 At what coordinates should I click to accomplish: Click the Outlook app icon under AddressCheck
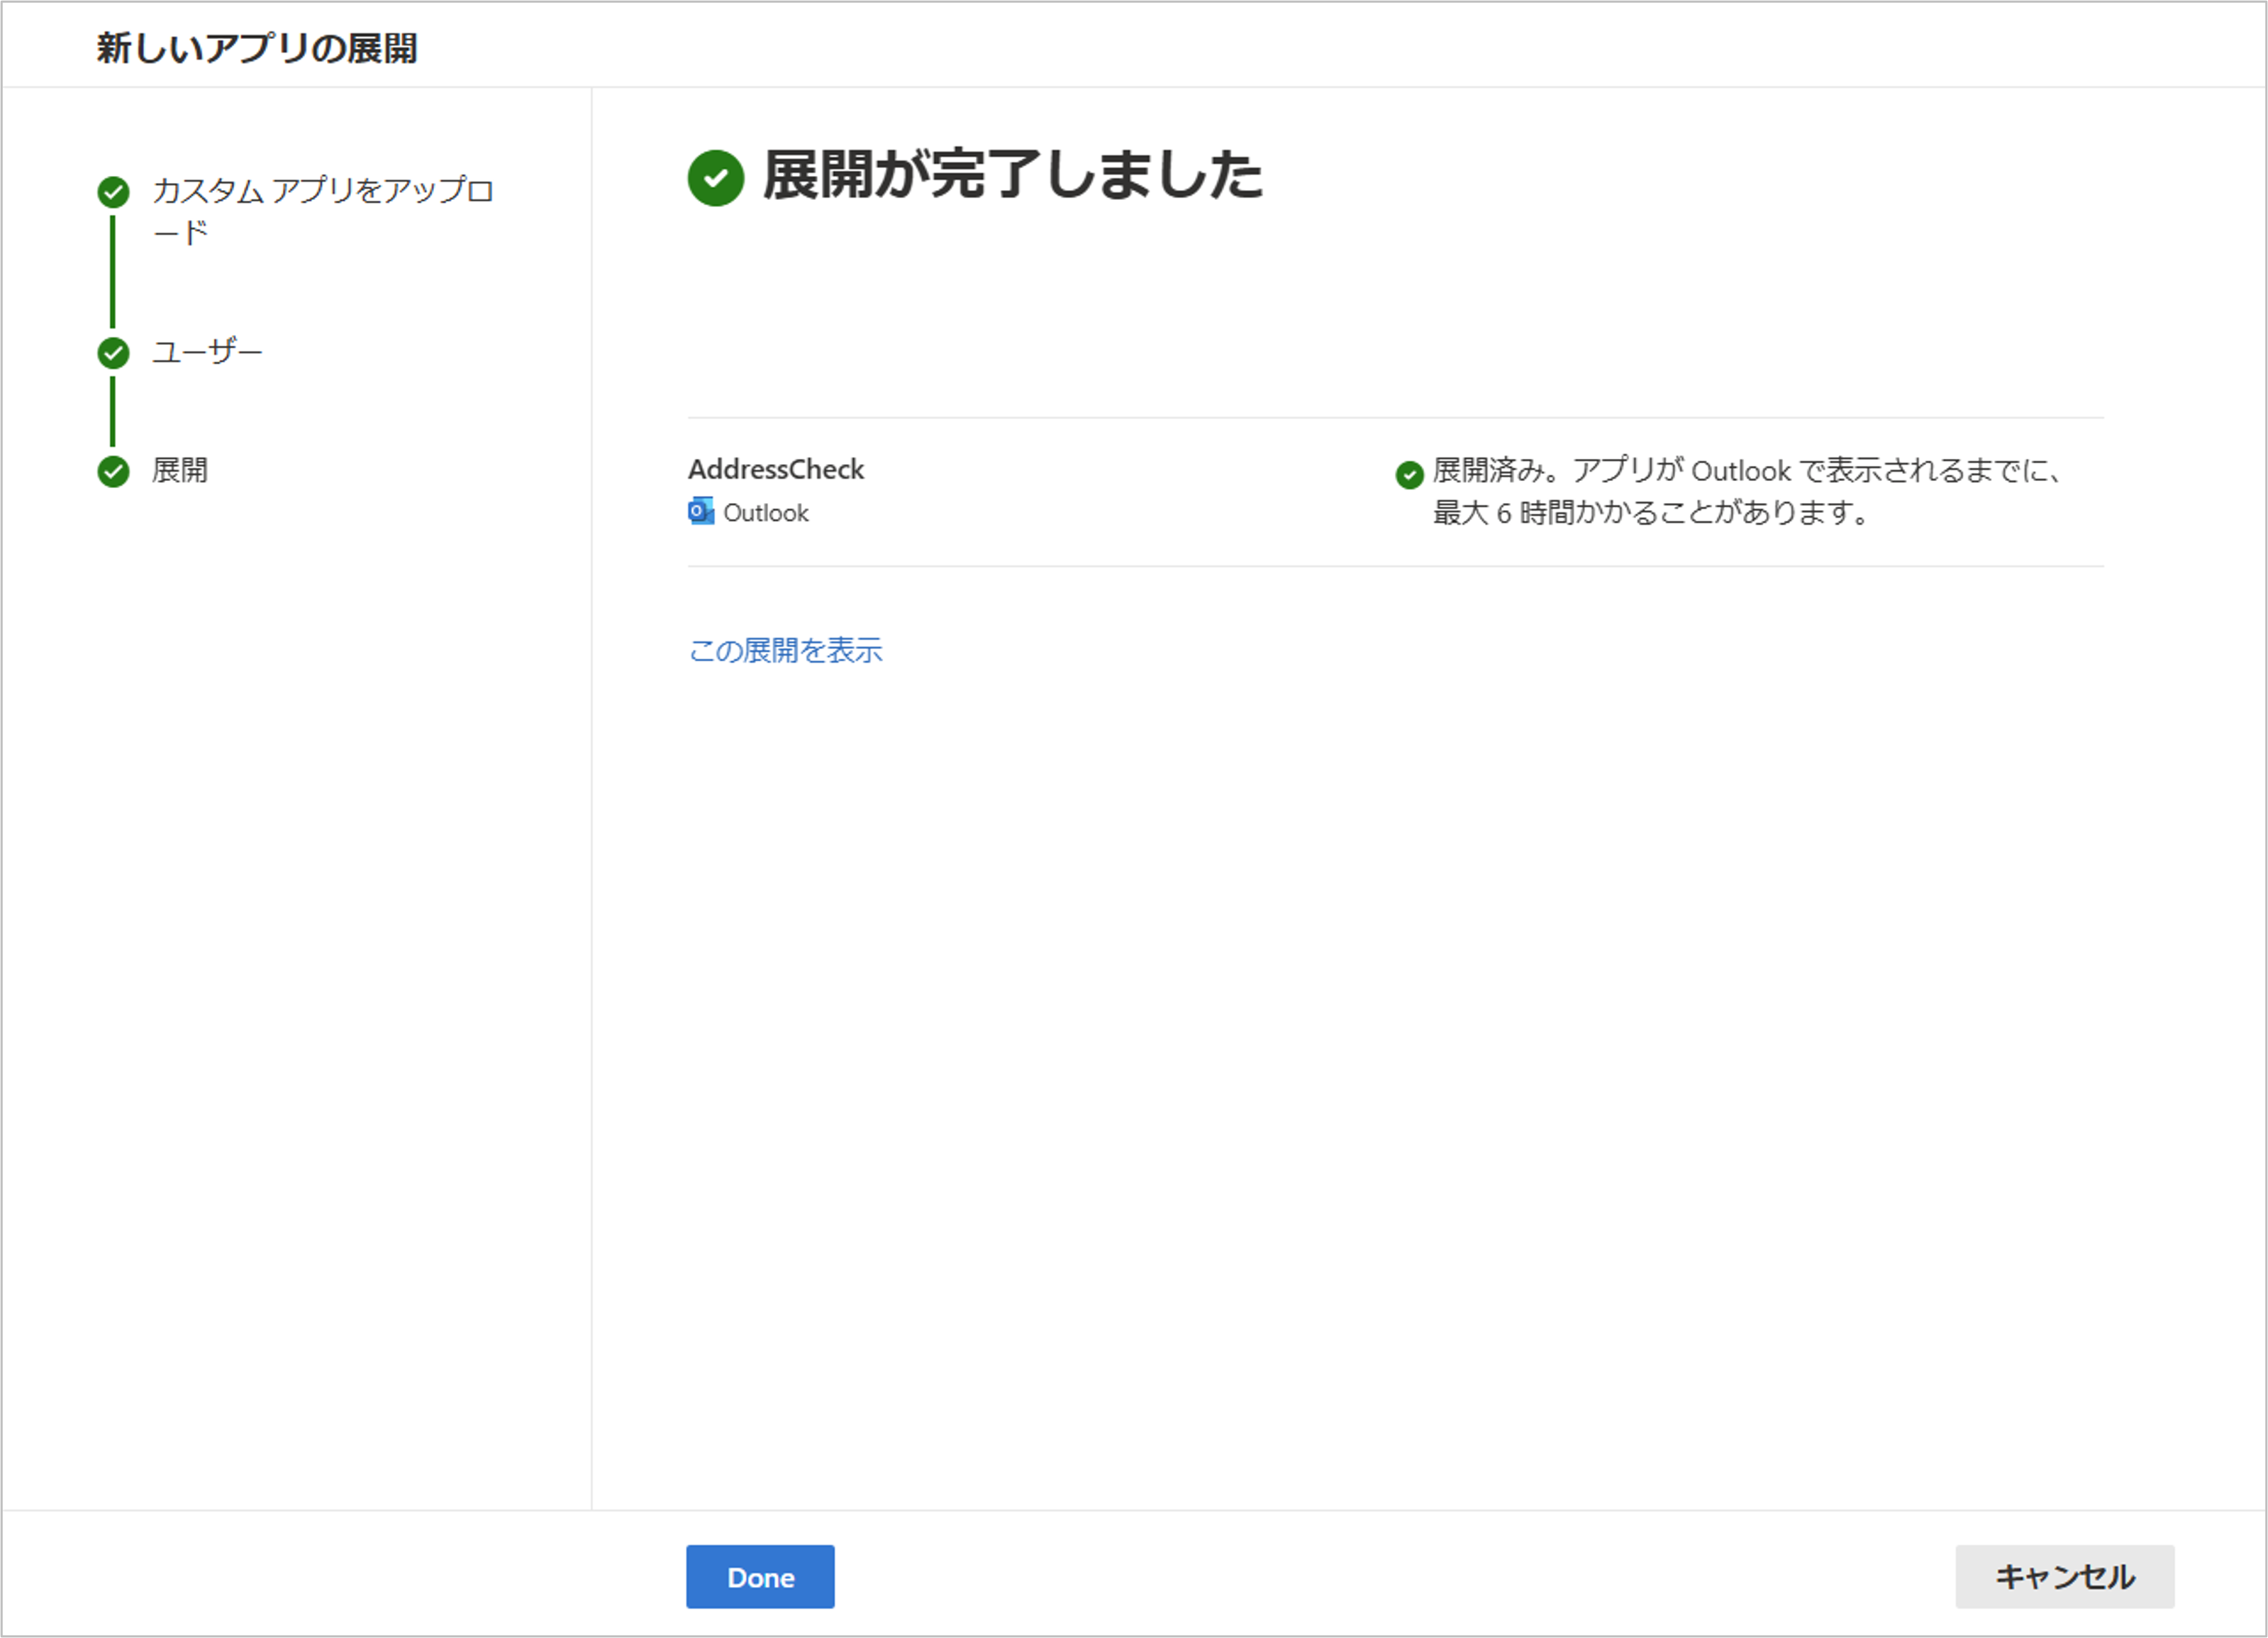coord(701,511)
